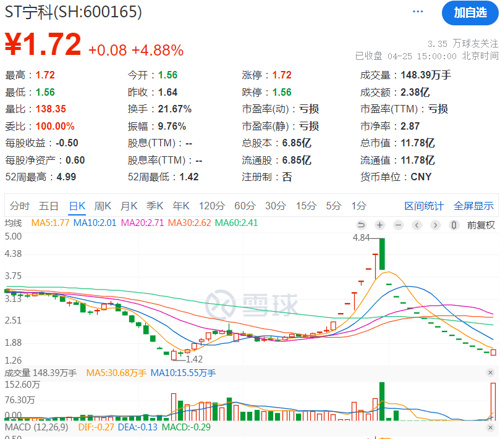The image size is (500, 439).
Task: Close the 成交量 volume indicator panel
Action: tap(490, 373)
